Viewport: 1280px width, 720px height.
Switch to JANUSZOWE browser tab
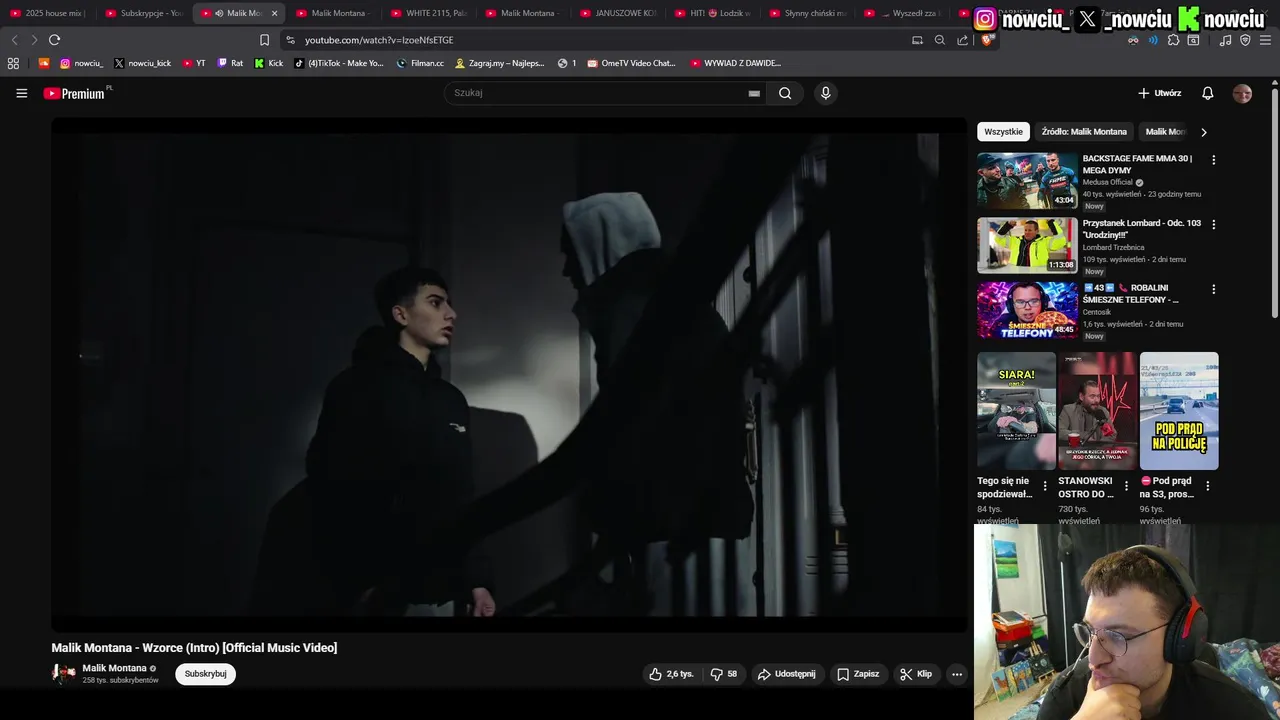(x=618, y=13)
